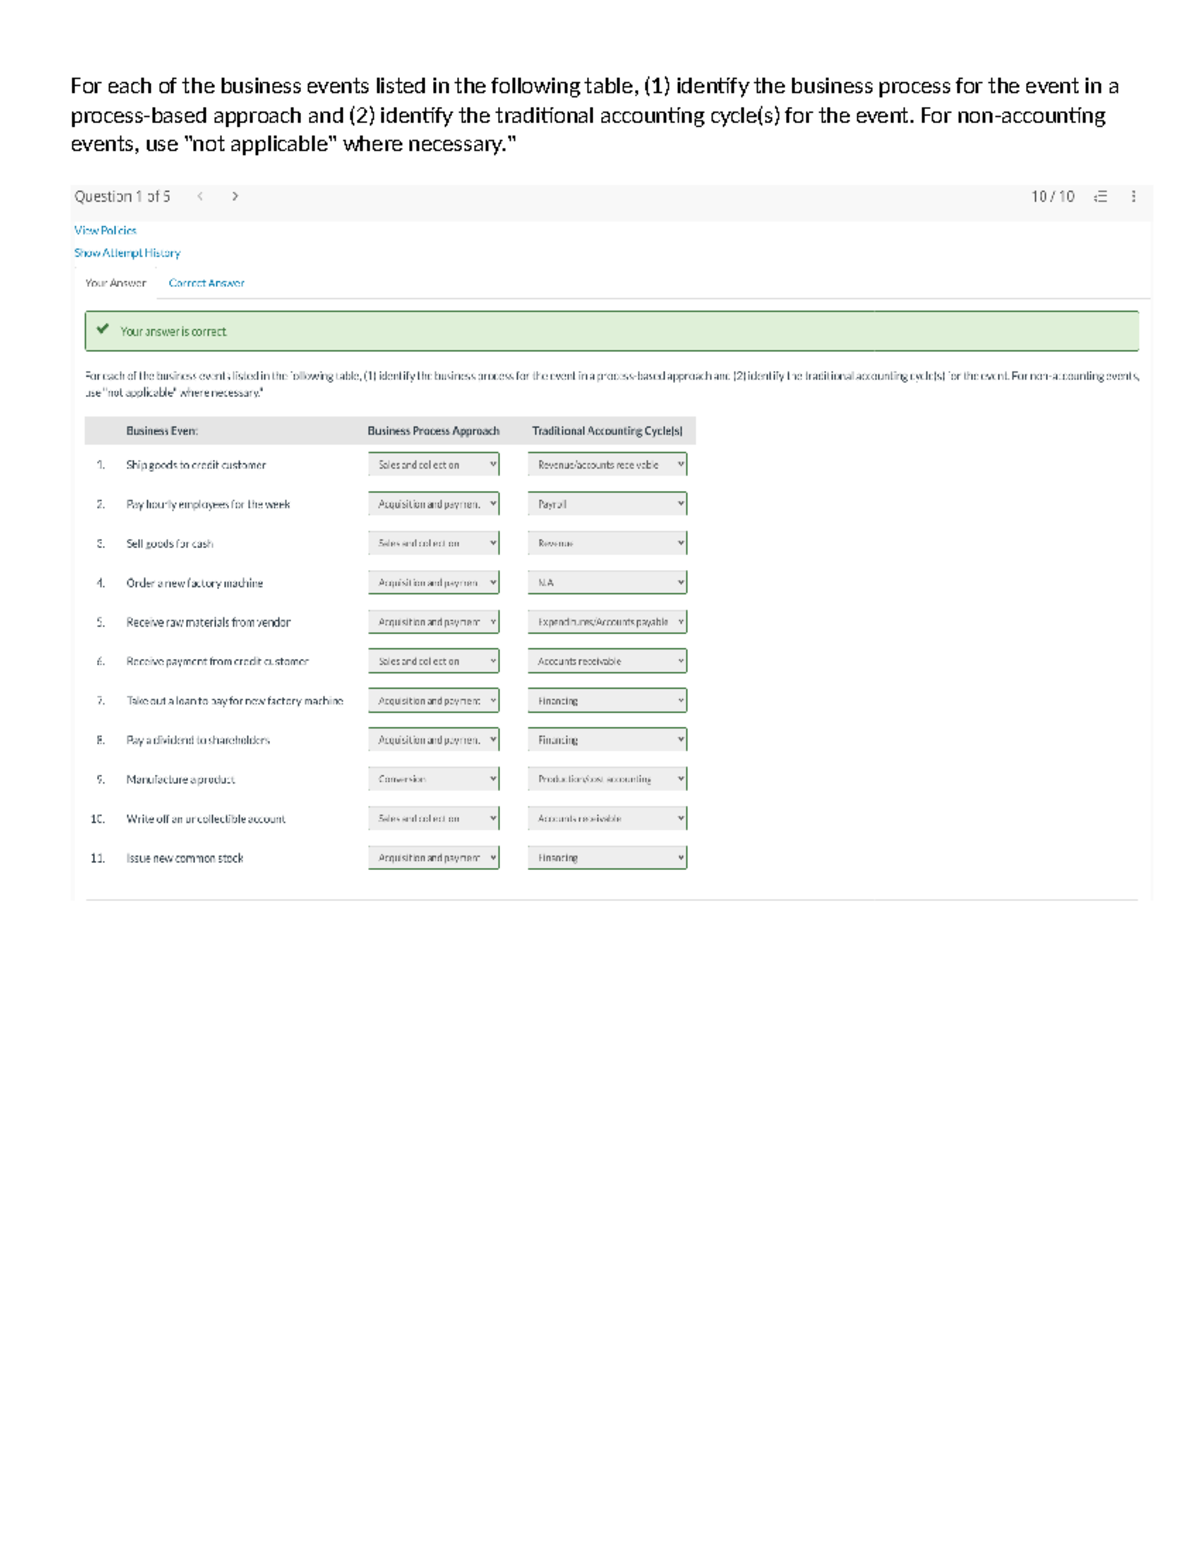
Task: Open business process dropdown for Receive payment from credit customer
Action: [433, 661]
